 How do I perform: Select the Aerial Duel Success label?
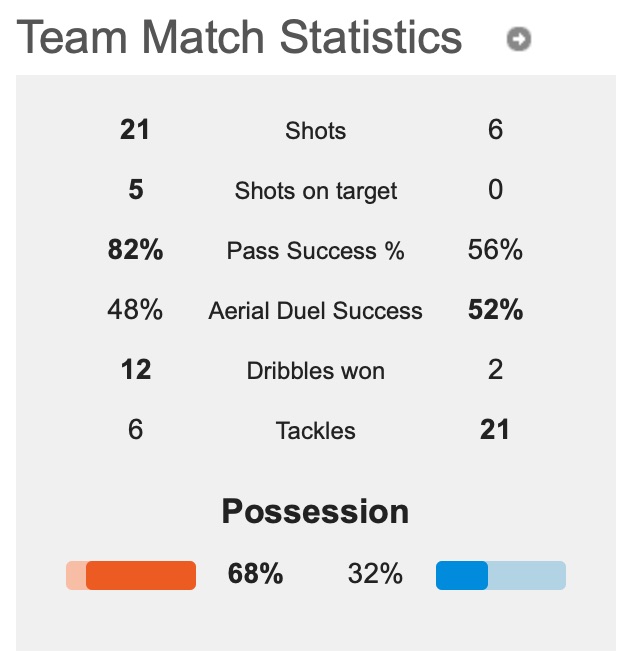click(x=315, y=311)
